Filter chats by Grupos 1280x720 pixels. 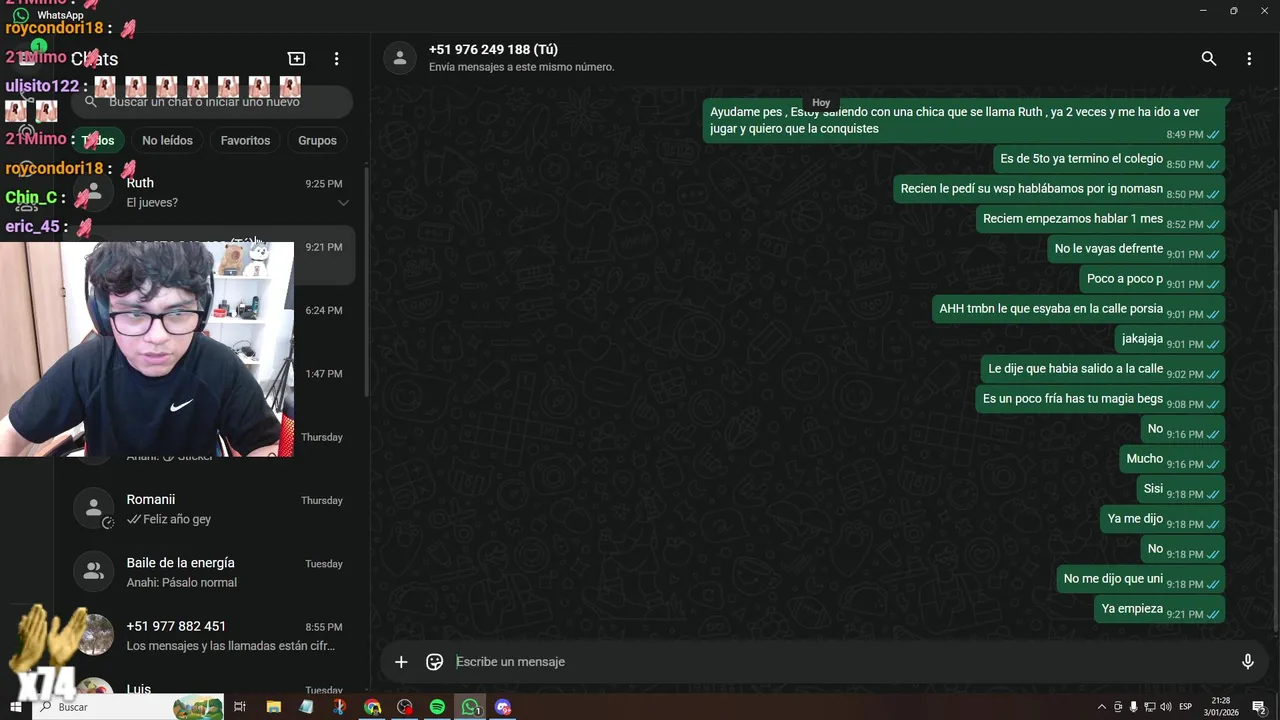pos(317,140)
